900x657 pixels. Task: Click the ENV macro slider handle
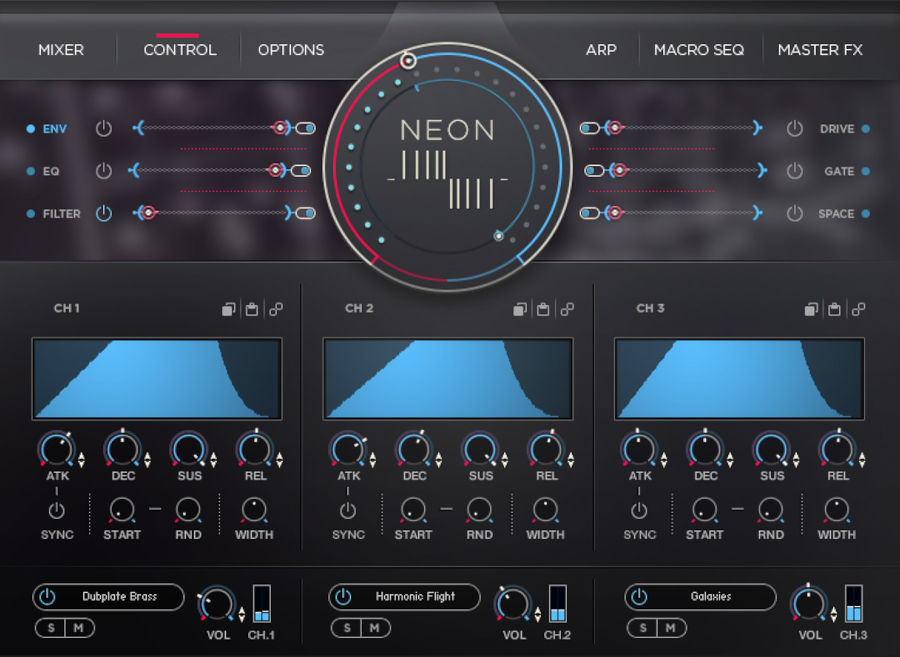point(281,128)
